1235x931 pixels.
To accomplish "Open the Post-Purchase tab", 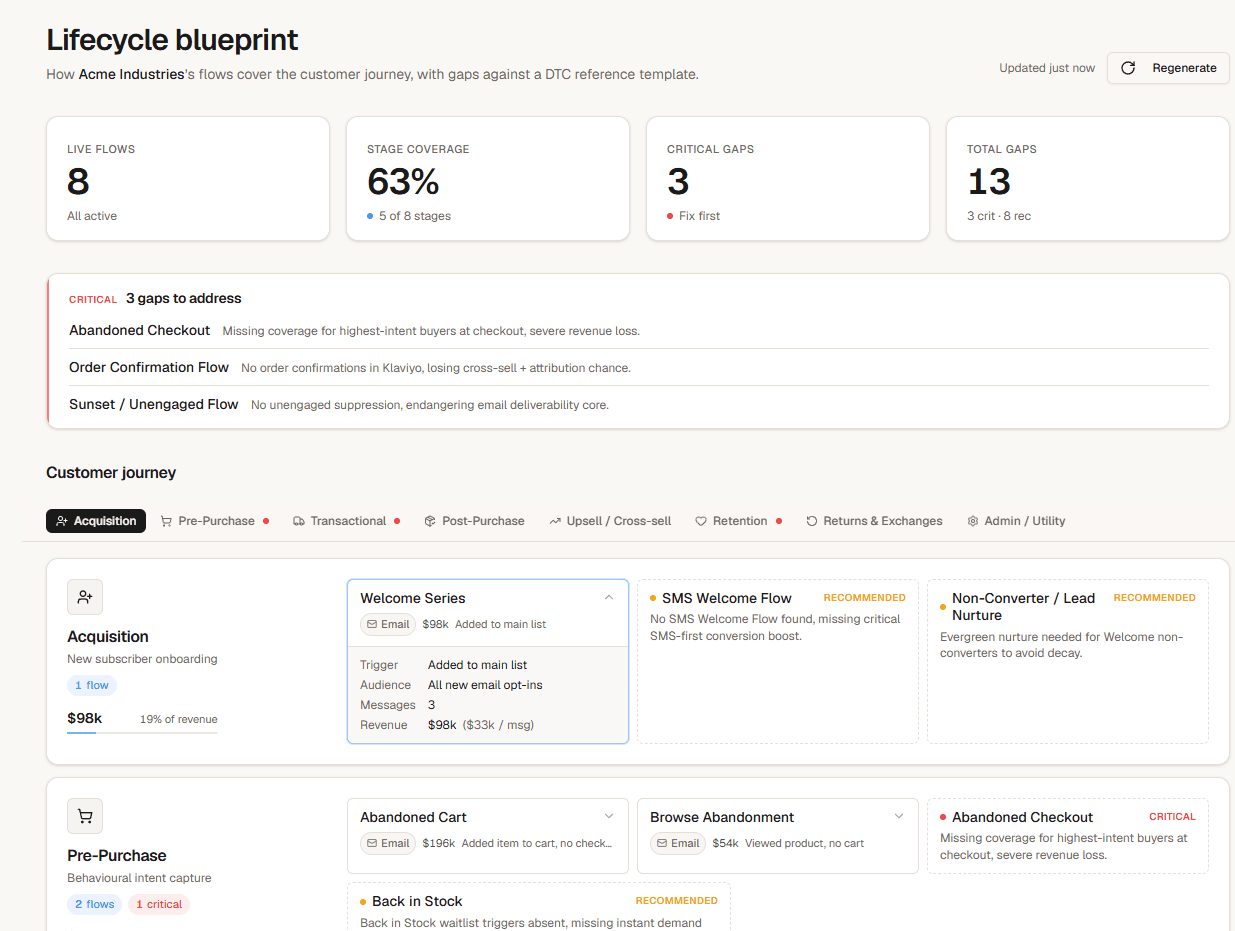I will pyautogui.click(x=475, y=521).
